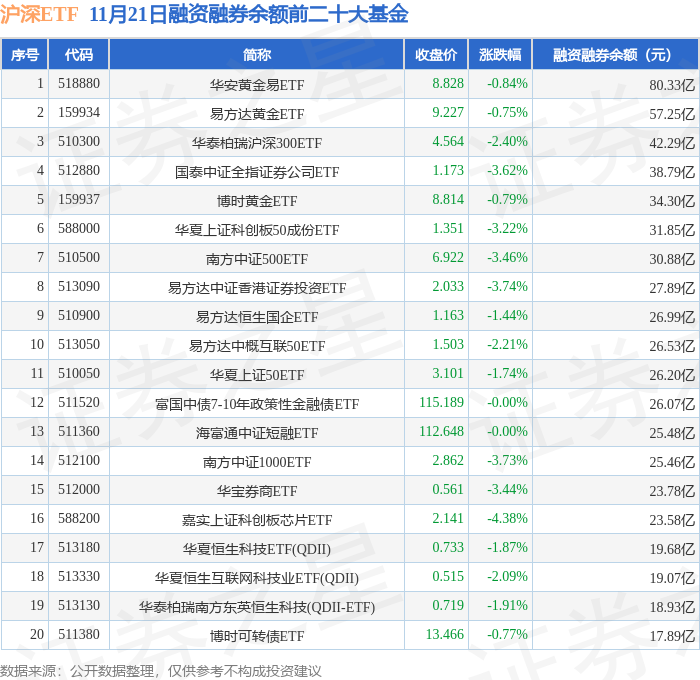Select fund name 华宝券商ETF
The image size is (700, 680).
(x=257, y=491)
